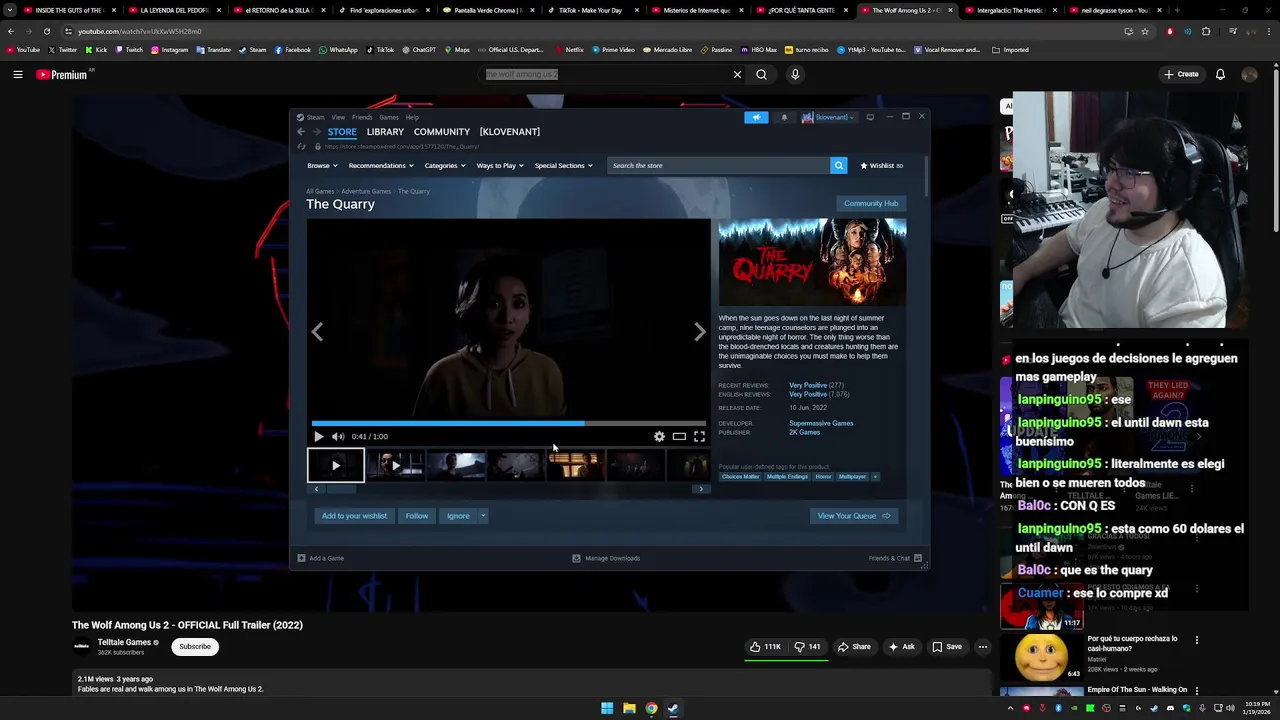Go to the previous screenshot arrow in media viewer
This screenshot has height=720, width=1280.
(x=317, y=332)
